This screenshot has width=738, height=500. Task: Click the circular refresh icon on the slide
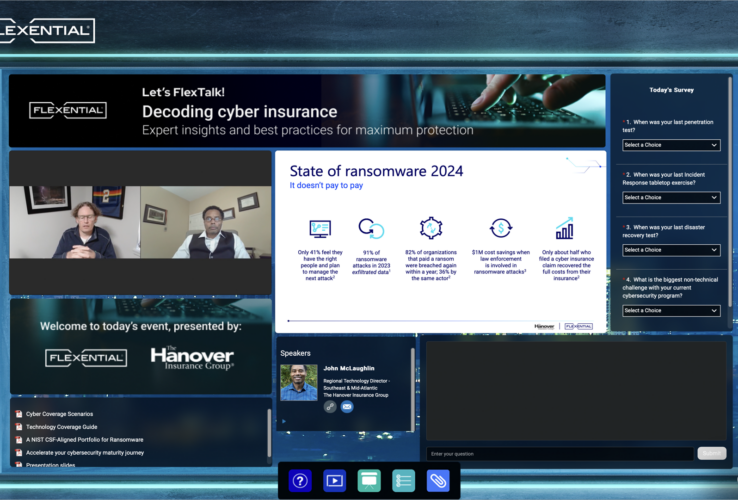(371, 228)
